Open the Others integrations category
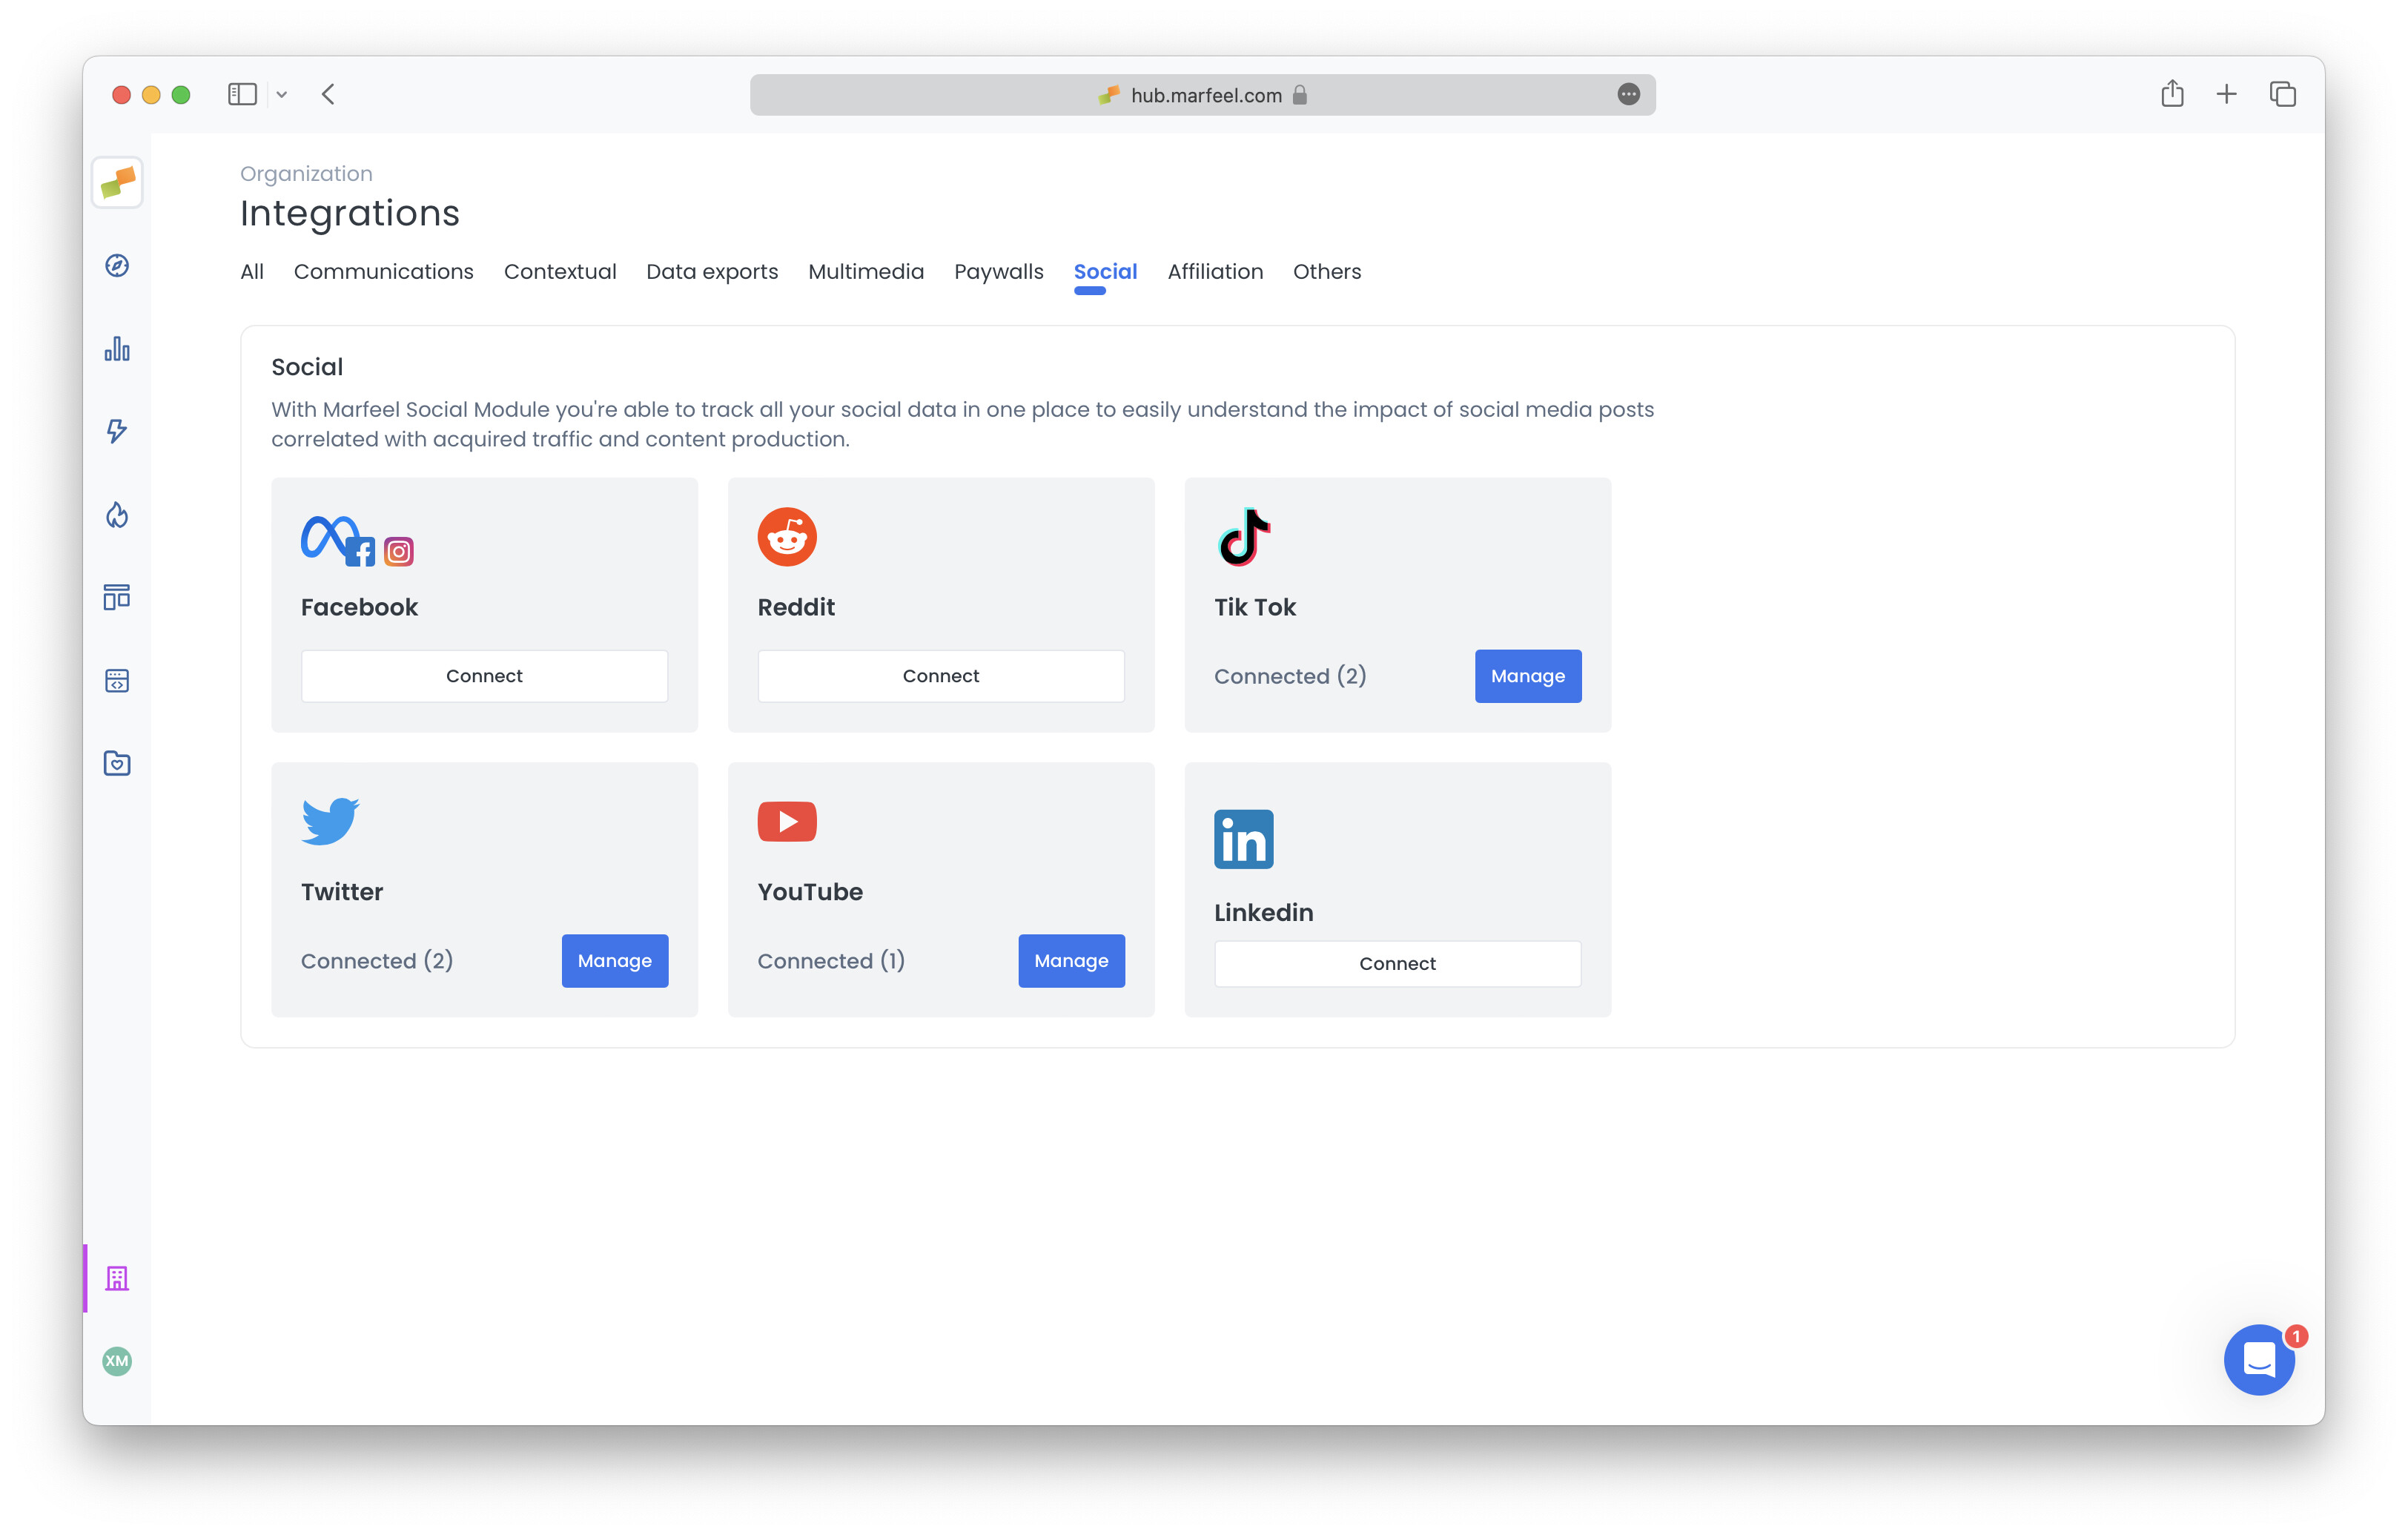2408x1535 pixels. click(x=1327, y=271)
